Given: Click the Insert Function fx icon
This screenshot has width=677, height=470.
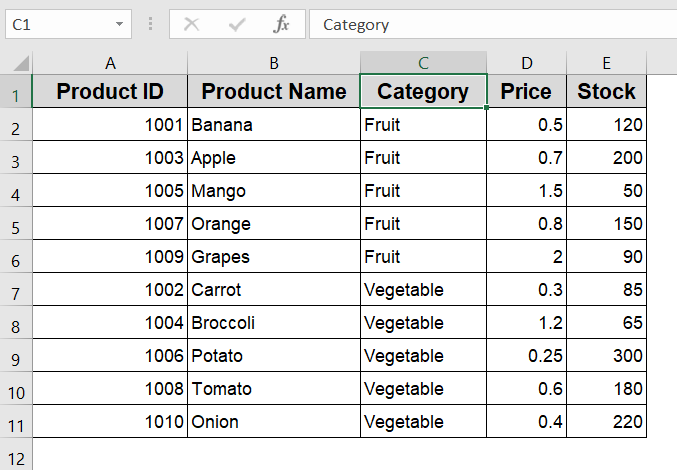Looking at the screenshot, I should [281, 24].
